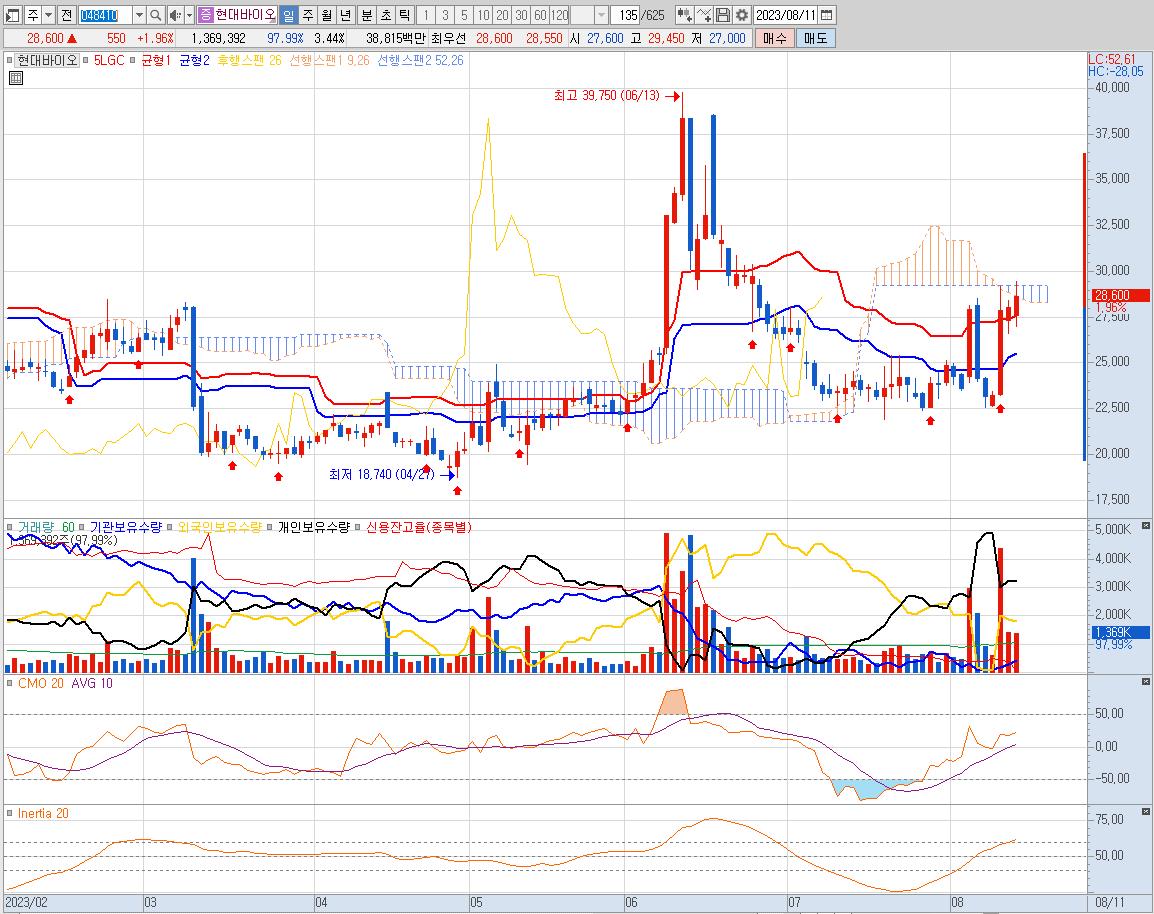Open stock search with the magnifier icon
Image resolution: width=1154 pixels, height=914 pixels.
(155, 15)
